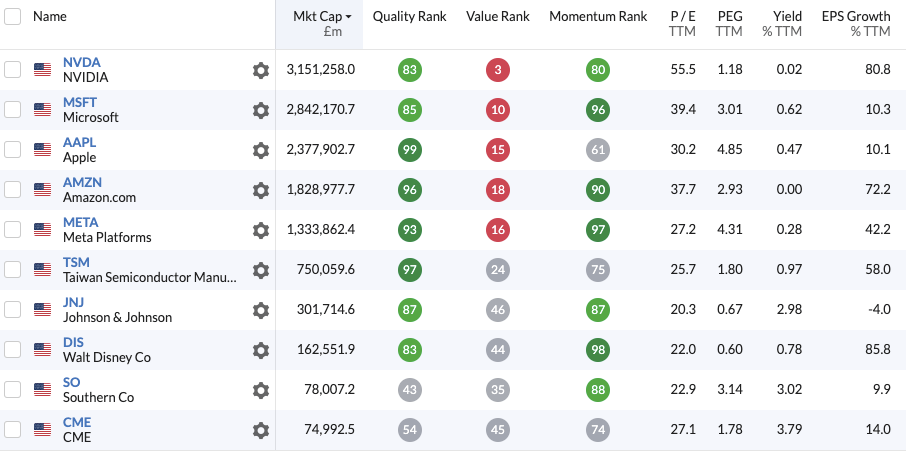The height and width of the screenshot is (451, 906).
Task: Click the gear icon beside Microsoft
Action: click(x=261, y=110)
